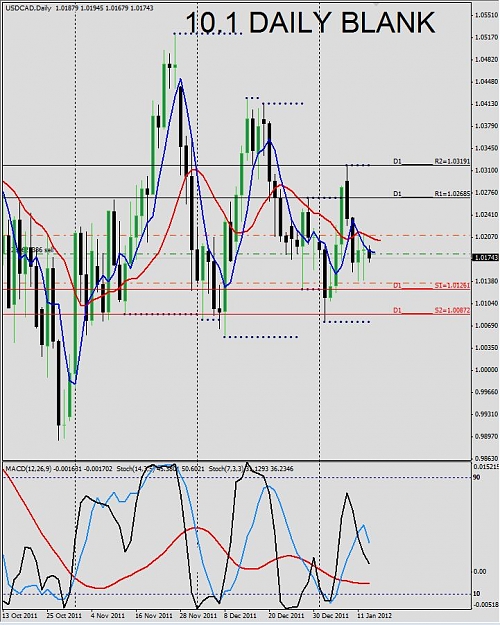Click the 0.00 indicator axis value
Viewport: 500px width, 625px height.
(480, 572)
